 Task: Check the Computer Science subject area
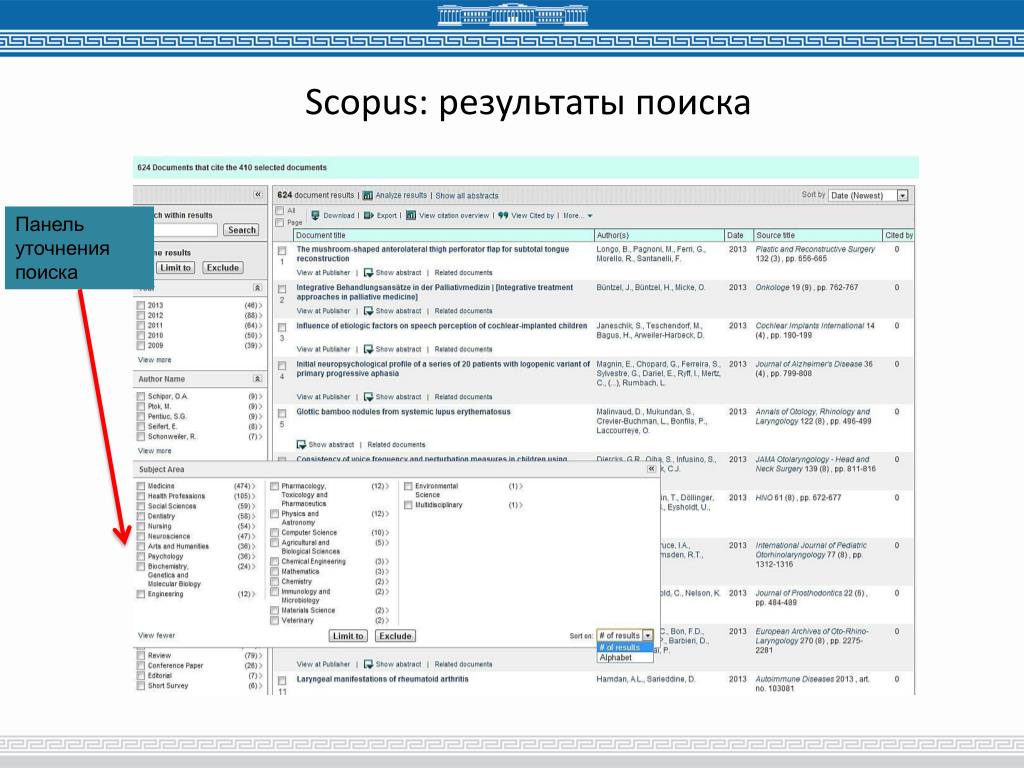(x=274, y=533)
